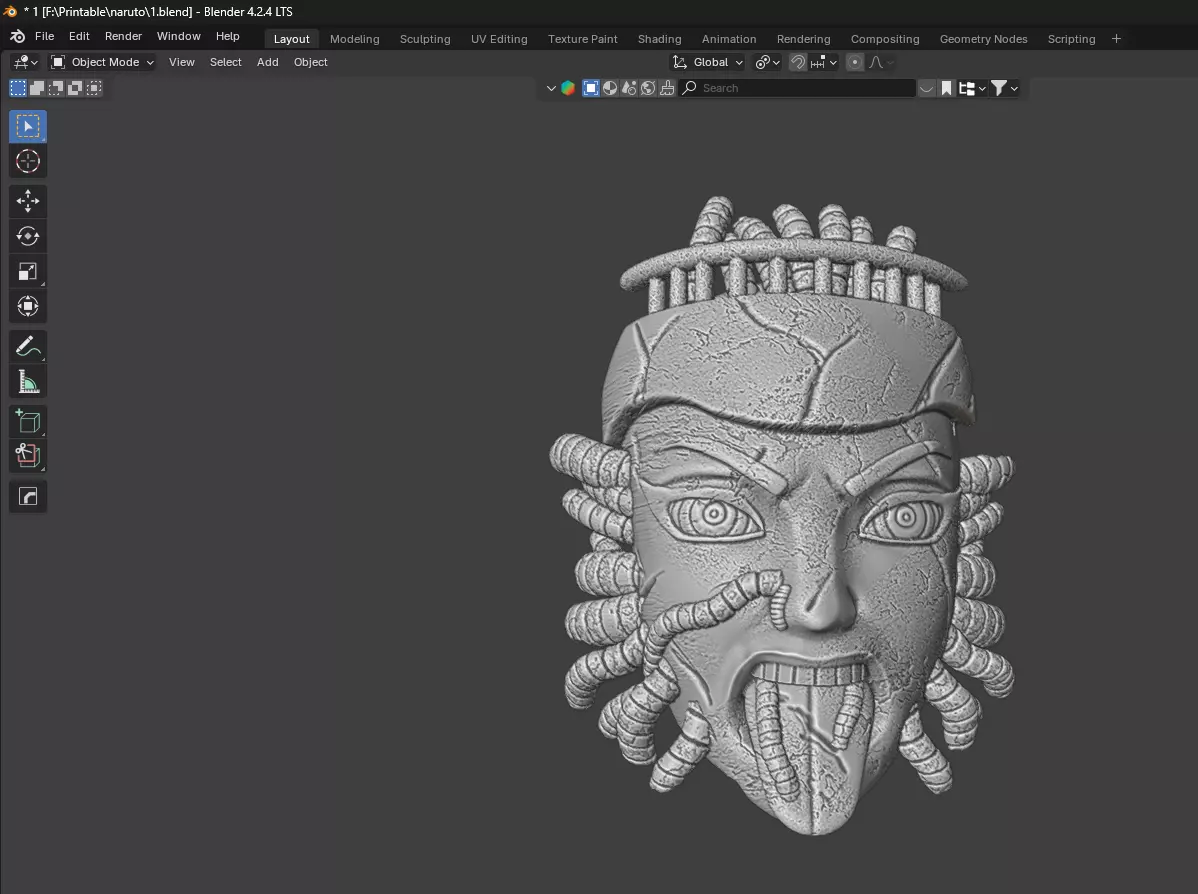Select the Scale tool
1198x894 pixels.
[x=28, y=271]
